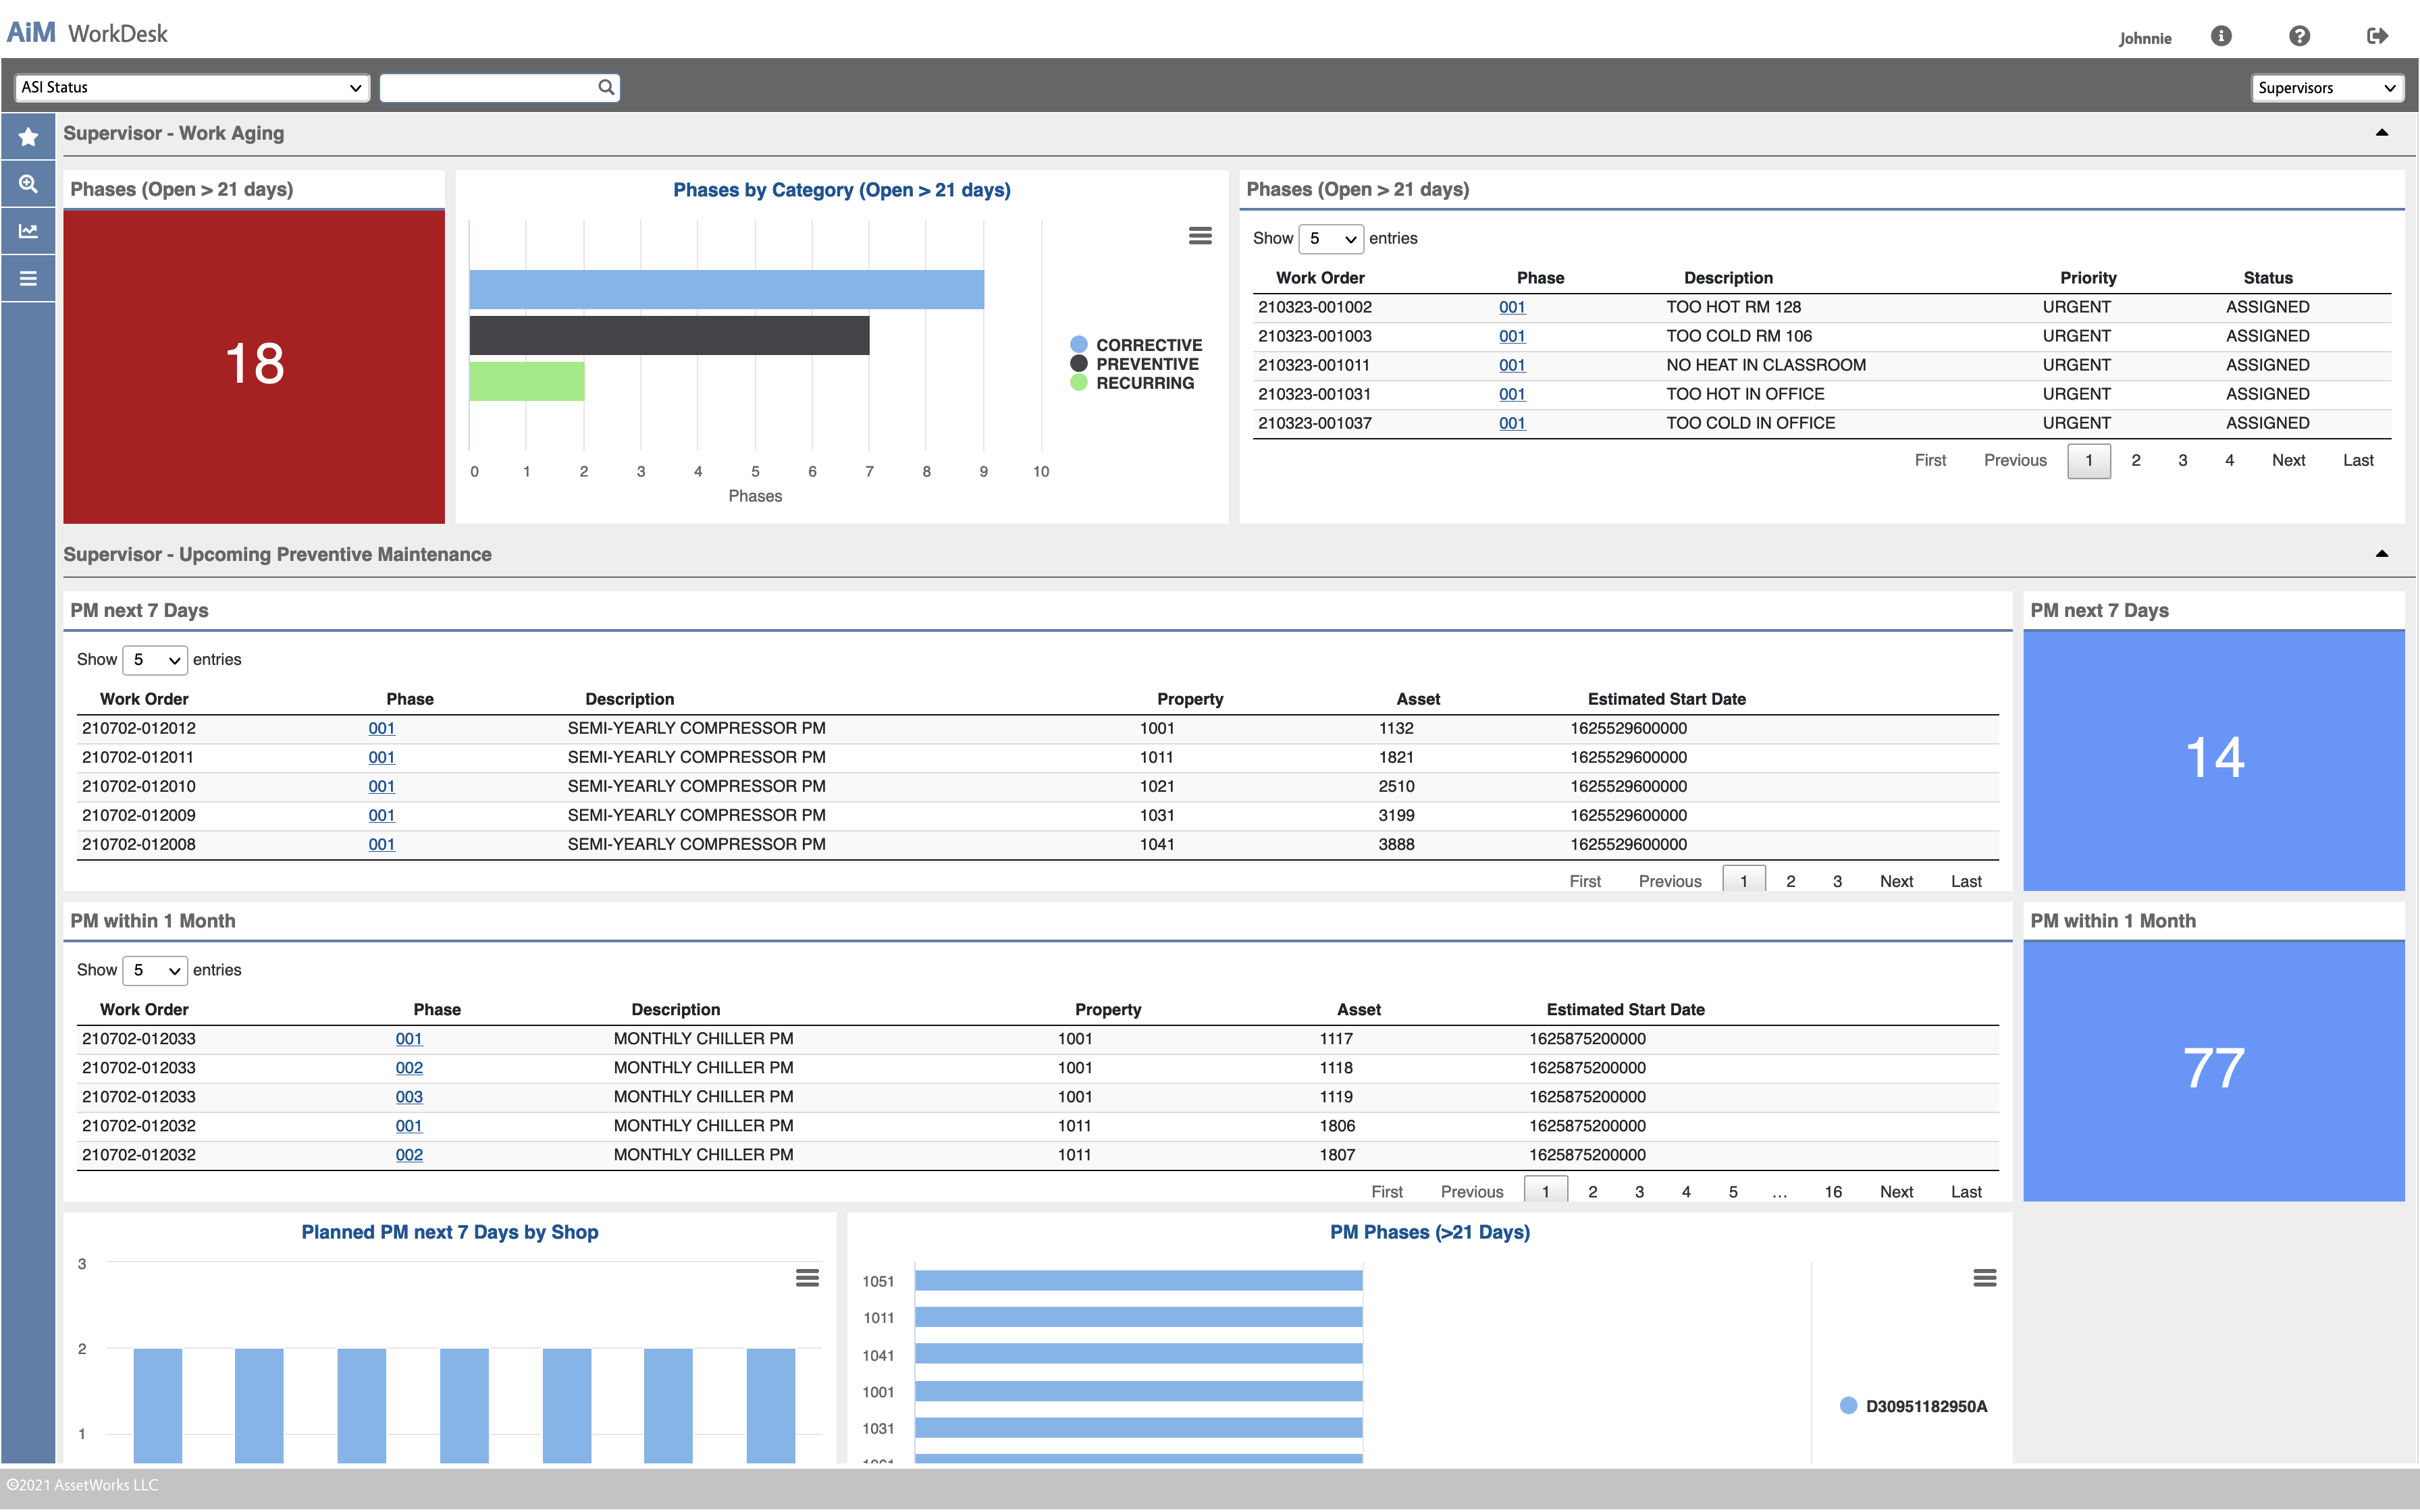Viewport: 2420px width, 1512px height.
Task: Open the hamburger menu sidebar icon
Action: (x=28, y=278)
